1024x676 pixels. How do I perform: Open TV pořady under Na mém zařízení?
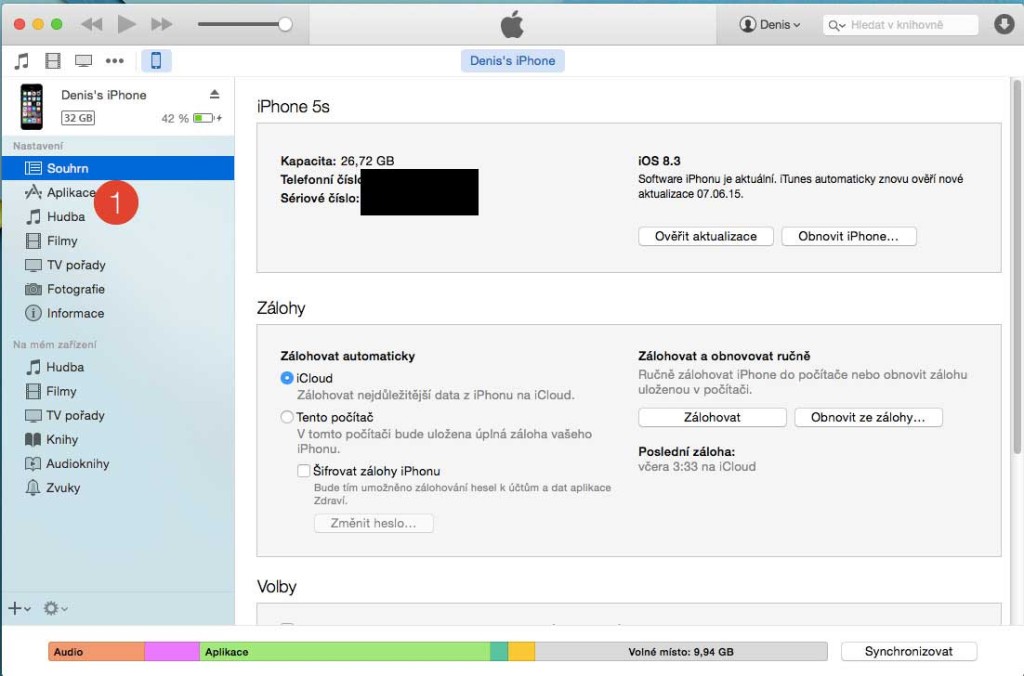coord(118,415)
